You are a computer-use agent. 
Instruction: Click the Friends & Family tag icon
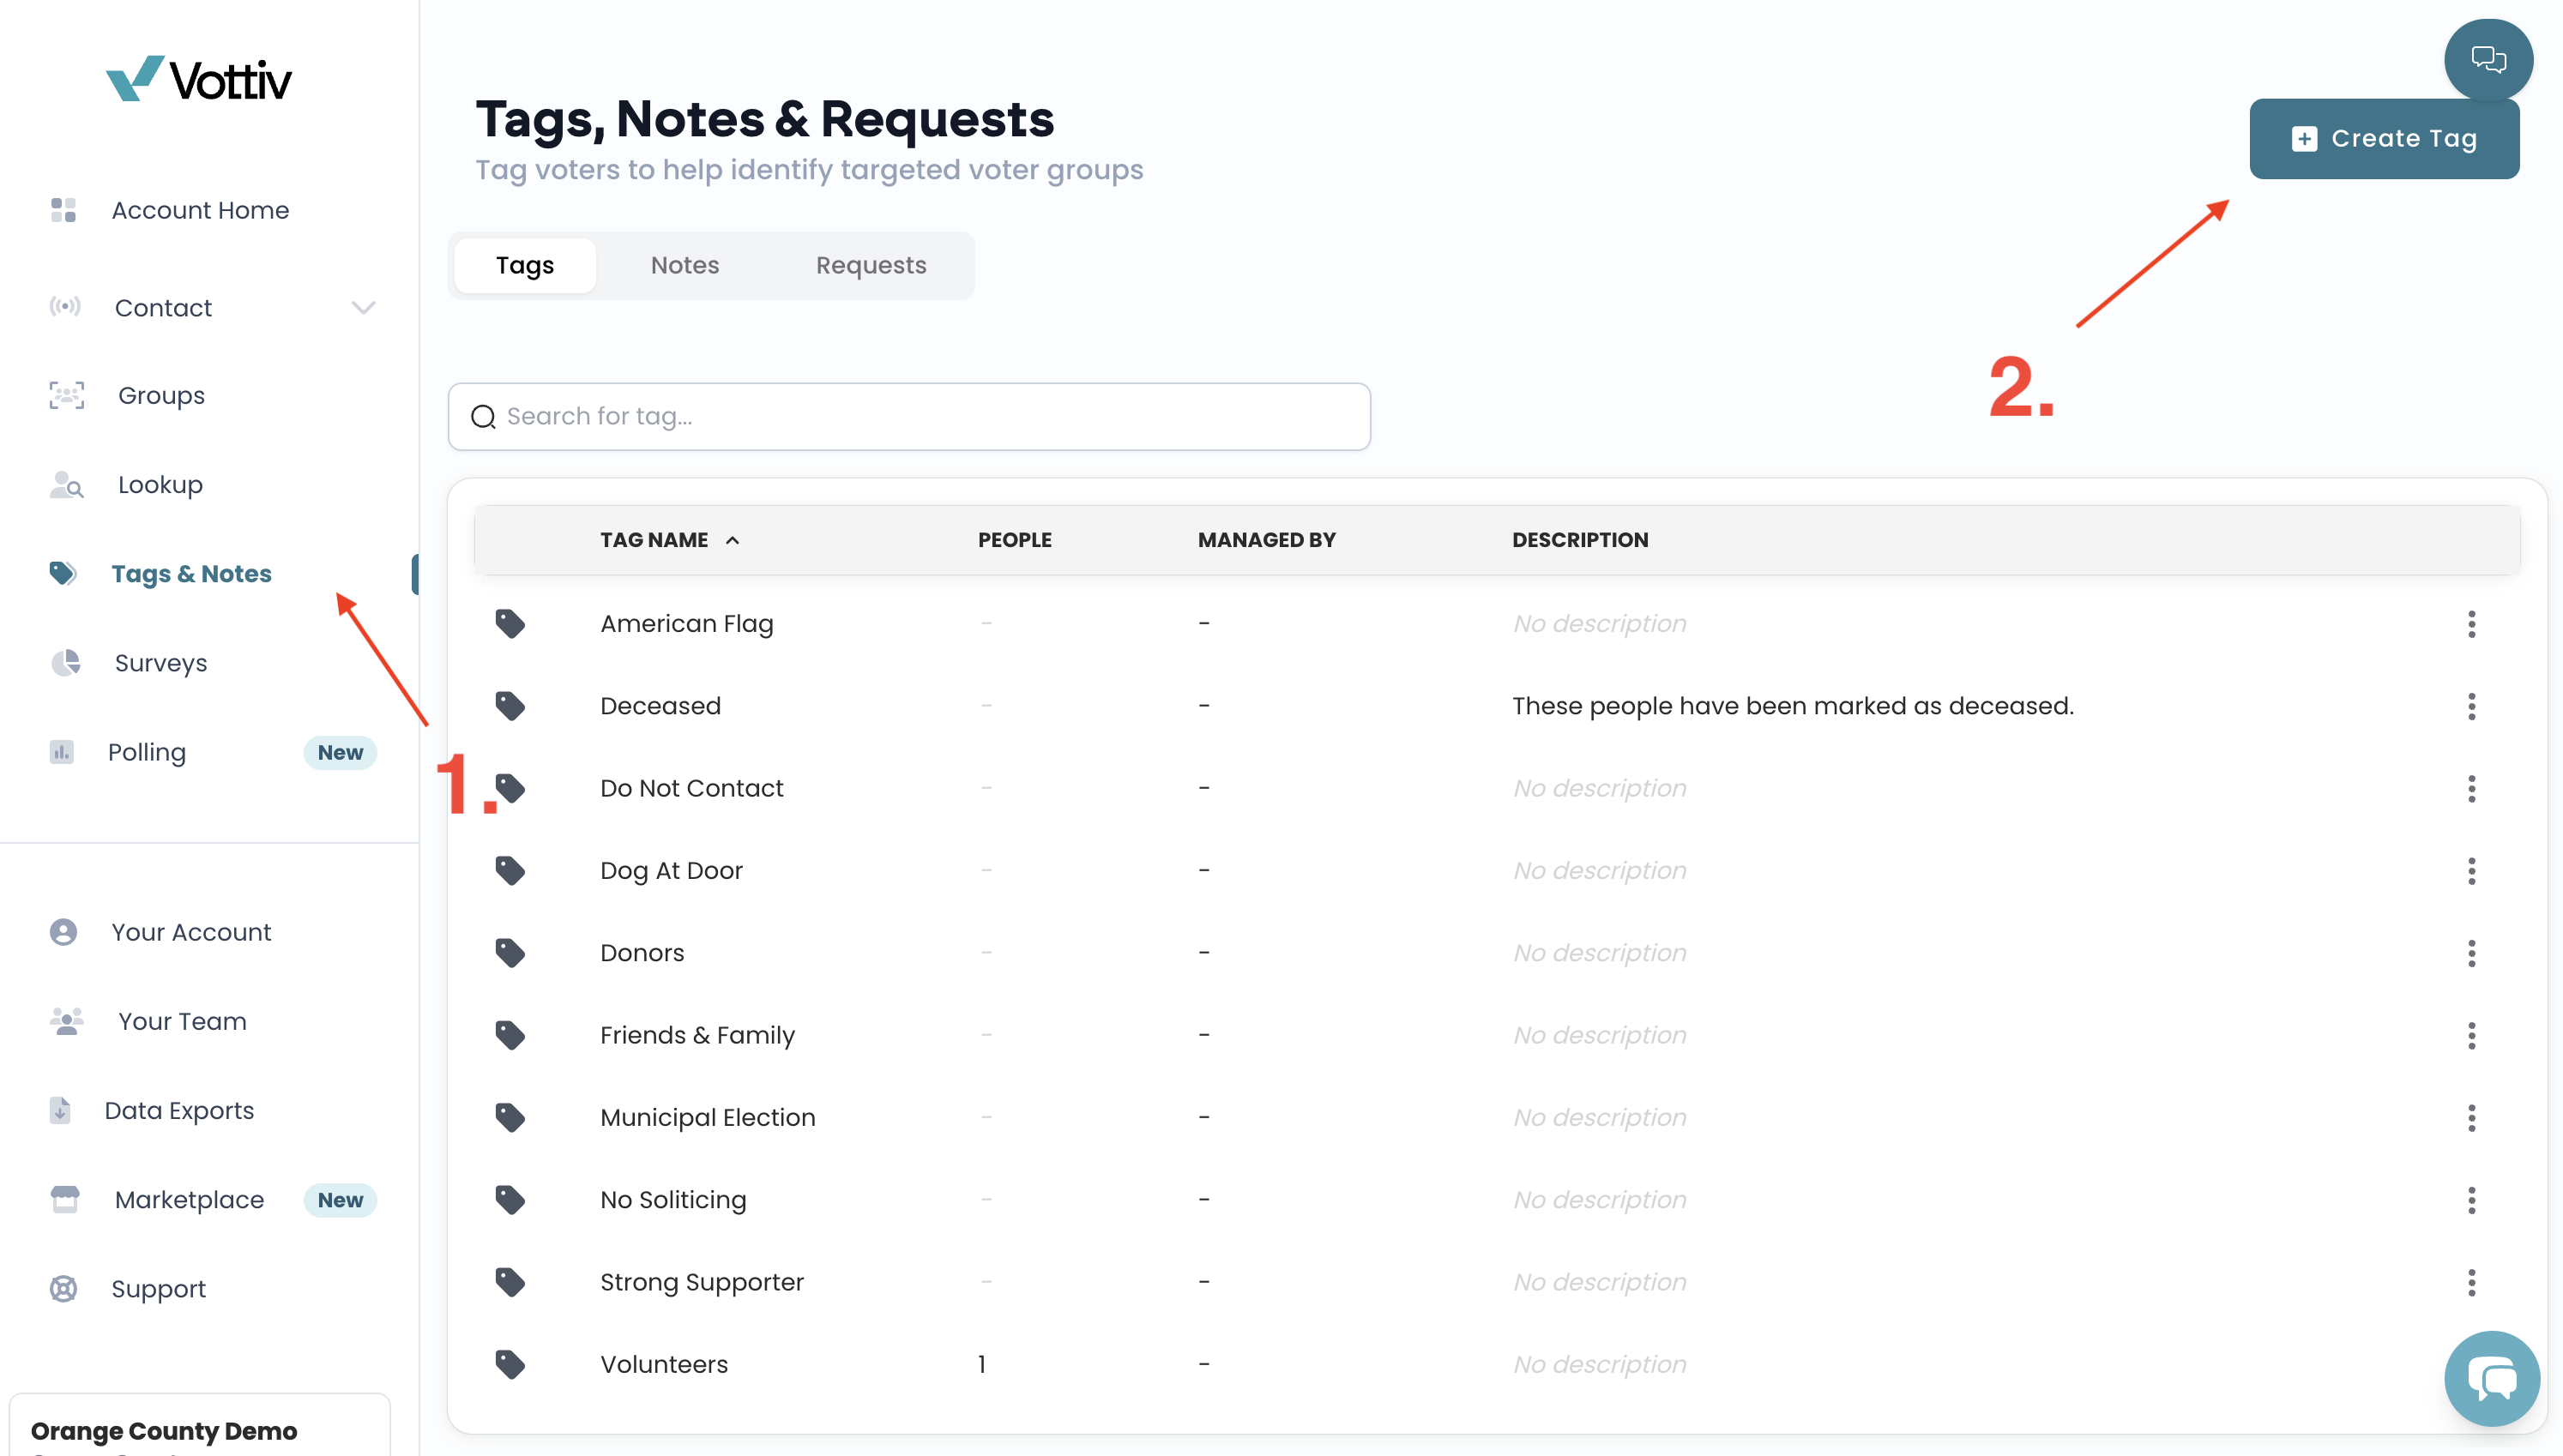(x=510, y=1035)
